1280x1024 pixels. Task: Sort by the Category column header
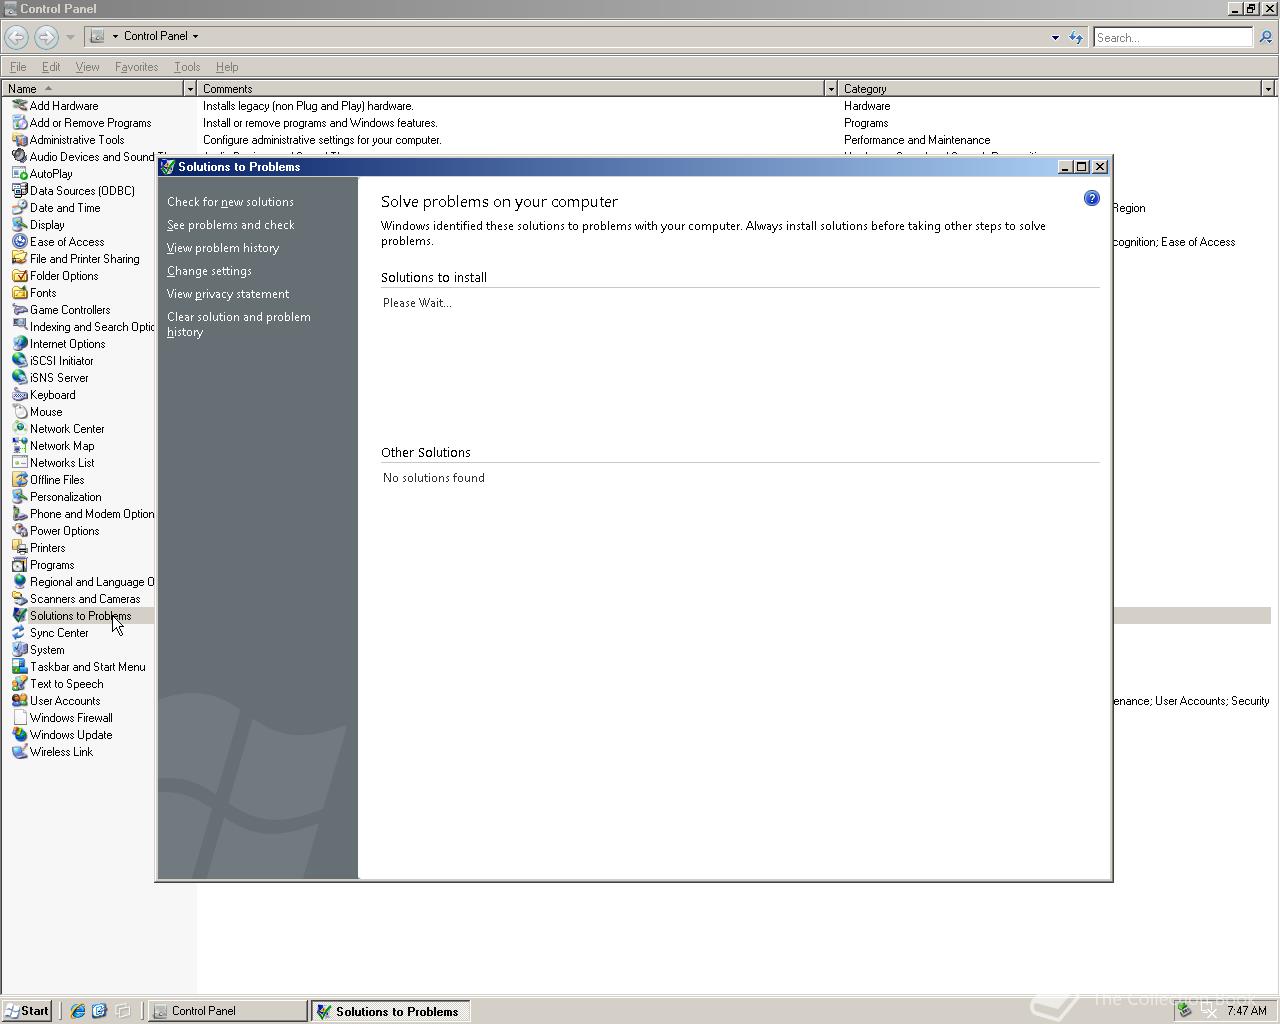[x=1050, y=89]
